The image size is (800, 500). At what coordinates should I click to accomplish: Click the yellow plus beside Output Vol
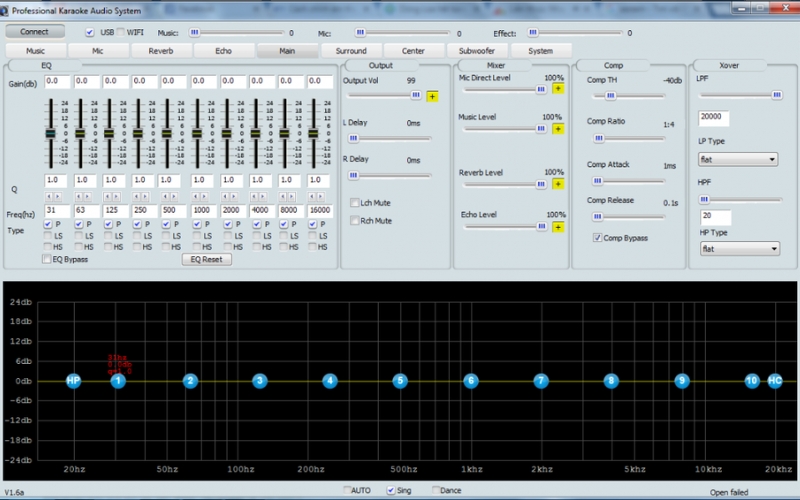coord(432,96)
